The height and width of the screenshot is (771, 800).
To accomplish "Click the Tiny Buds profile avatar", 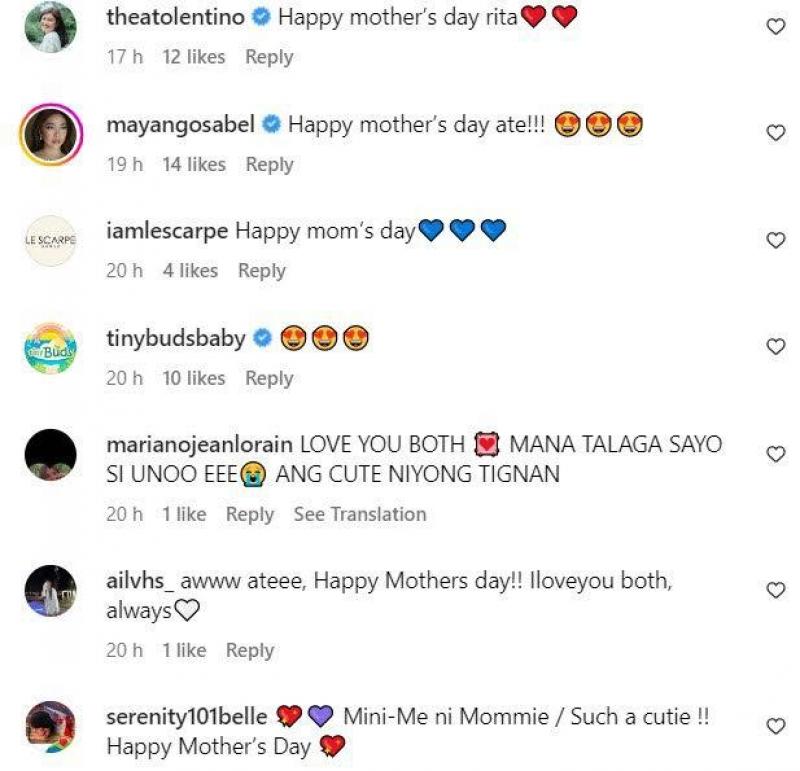I will pos(50,348).
